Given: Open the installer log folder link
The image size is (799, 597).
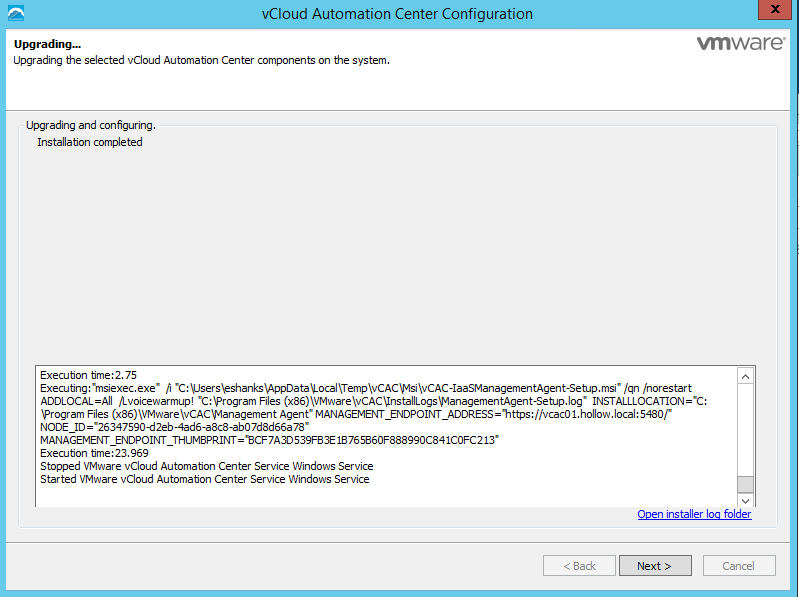Looking at the screenshot, I should coord(694,515).
